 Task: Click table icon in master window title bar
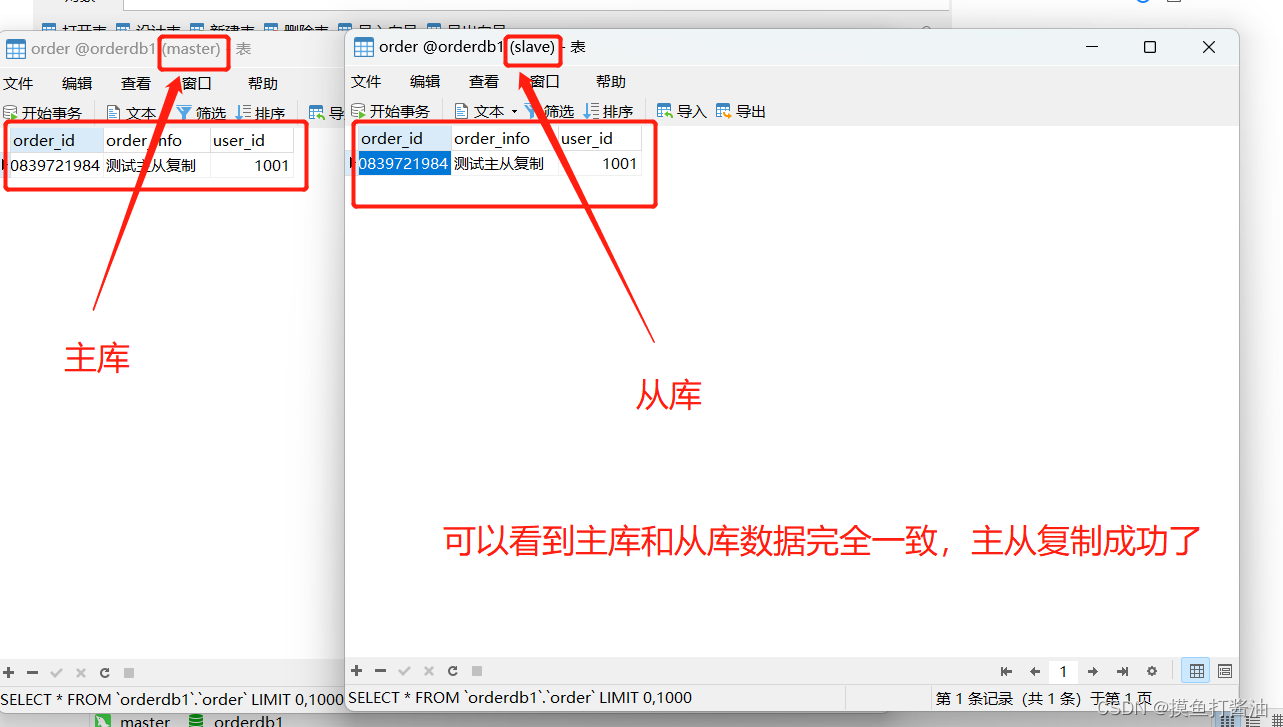tap(15, 48)
